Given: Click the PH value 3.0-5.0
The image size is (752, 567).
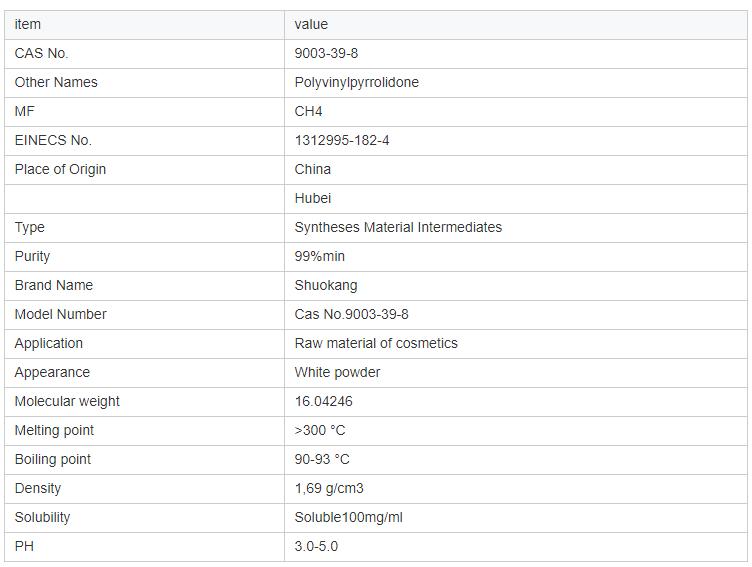Looking at the screenshot, I should pyautogui.click(x=316, y=546).
